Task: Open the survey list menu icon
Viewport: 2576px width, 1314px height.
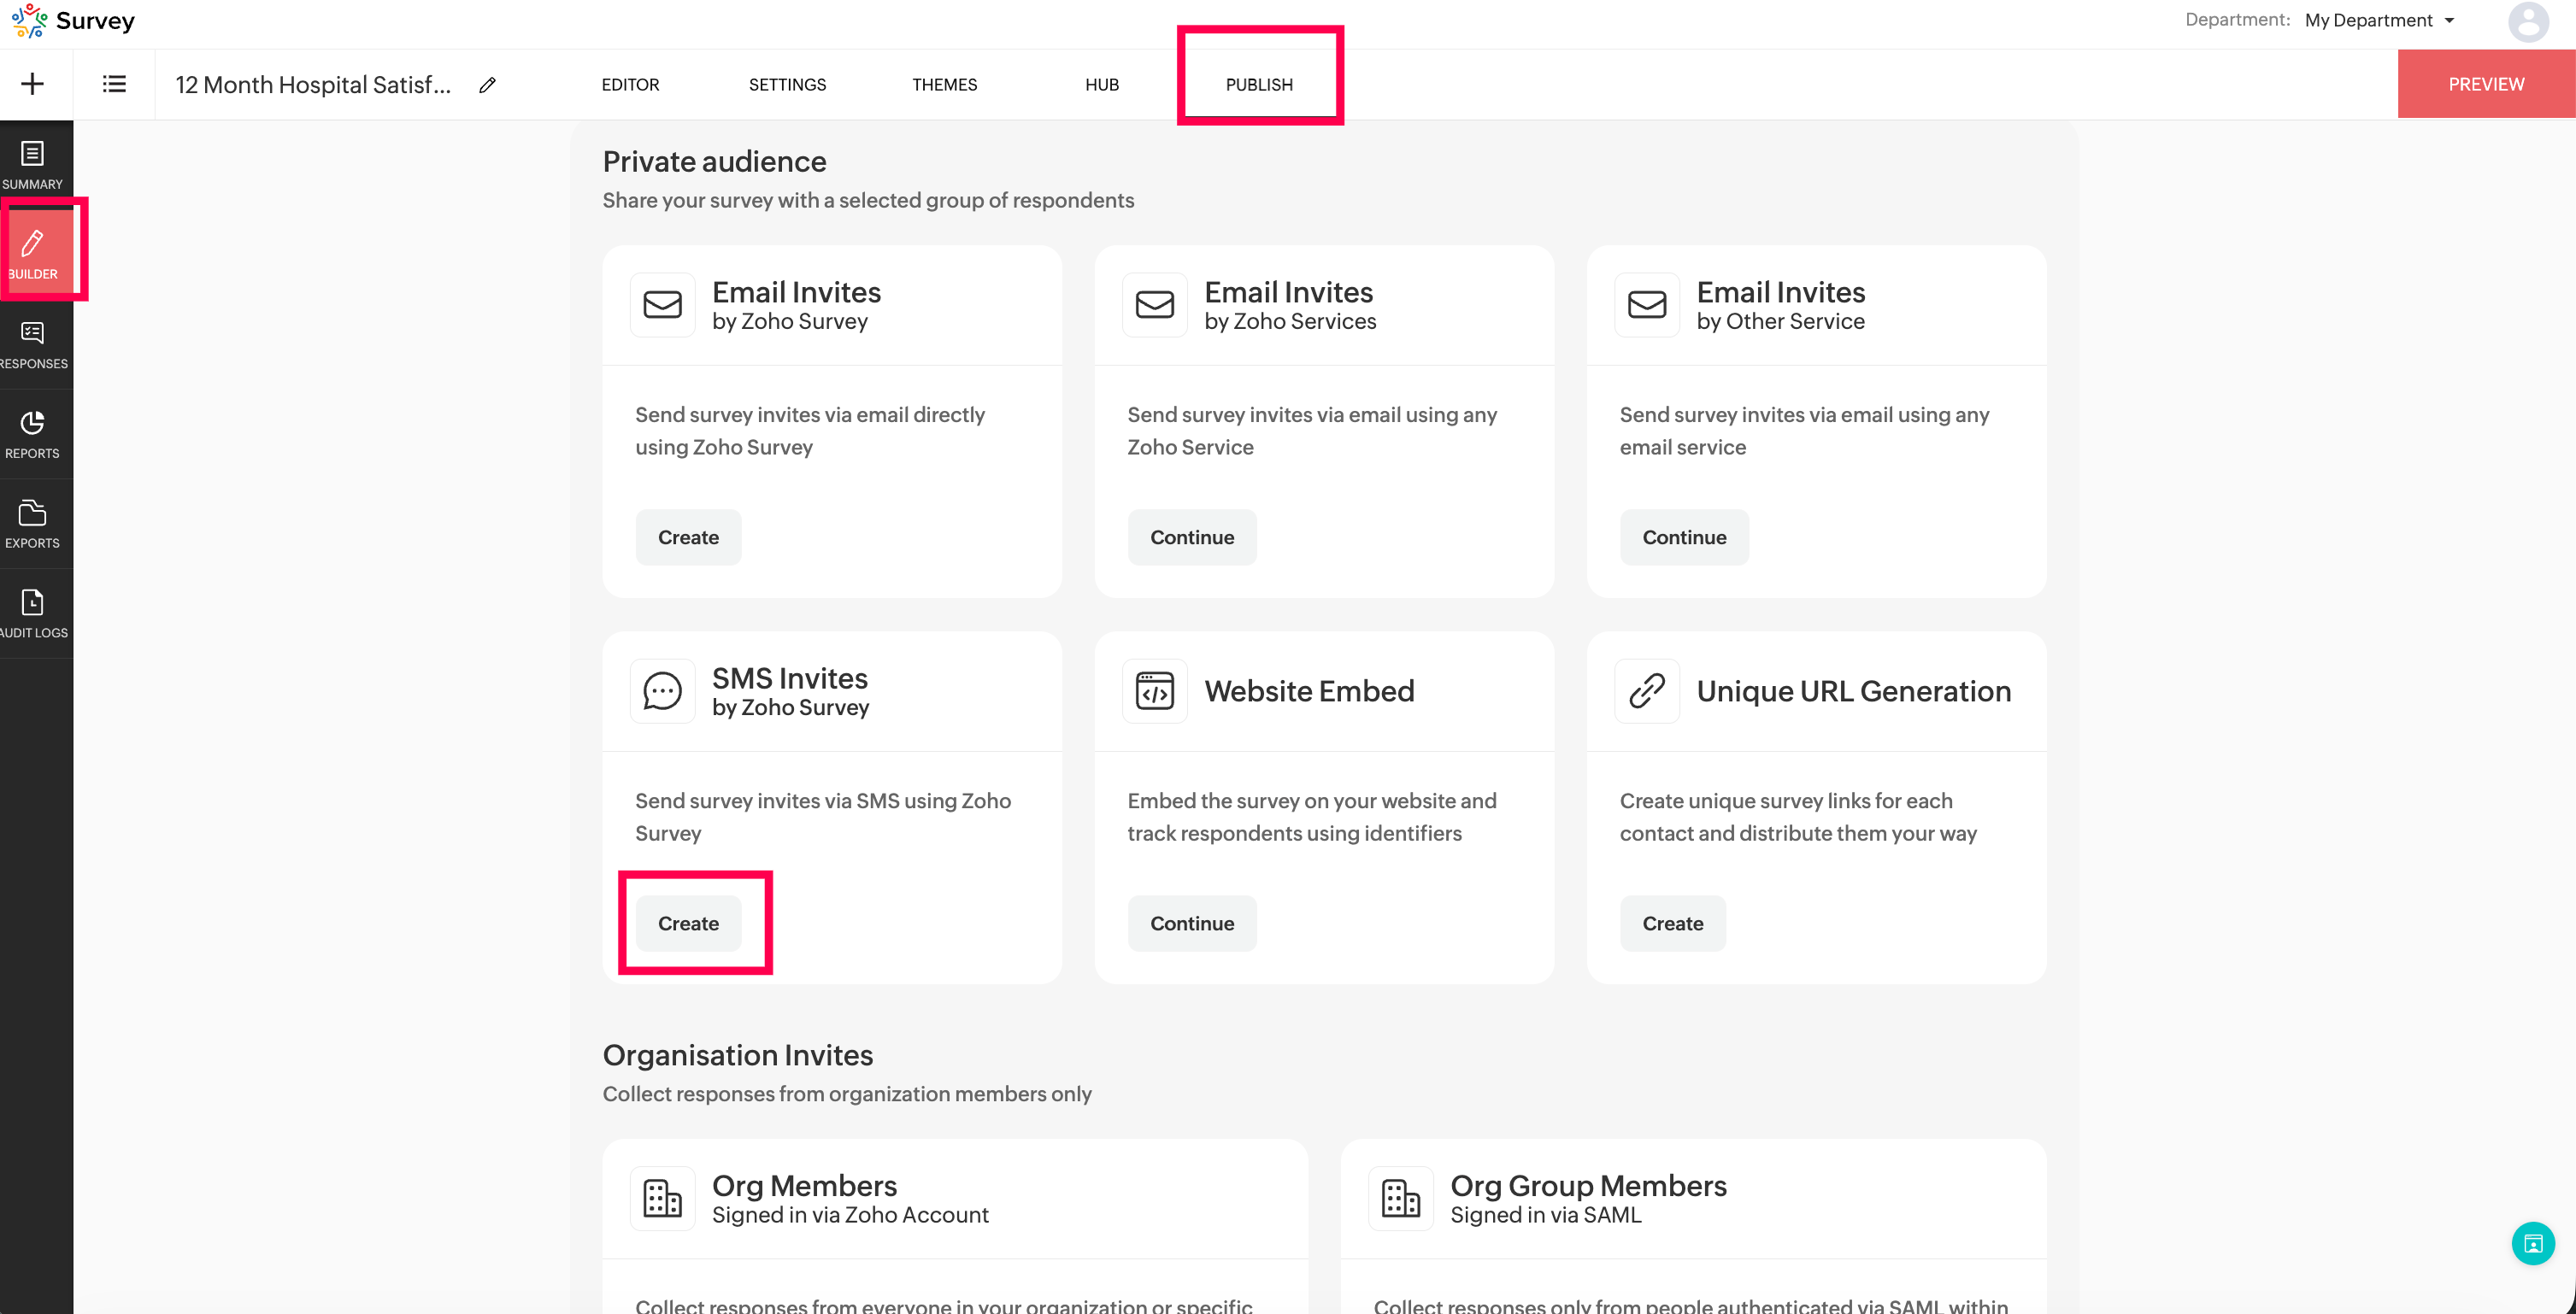Action: (114, 84)
